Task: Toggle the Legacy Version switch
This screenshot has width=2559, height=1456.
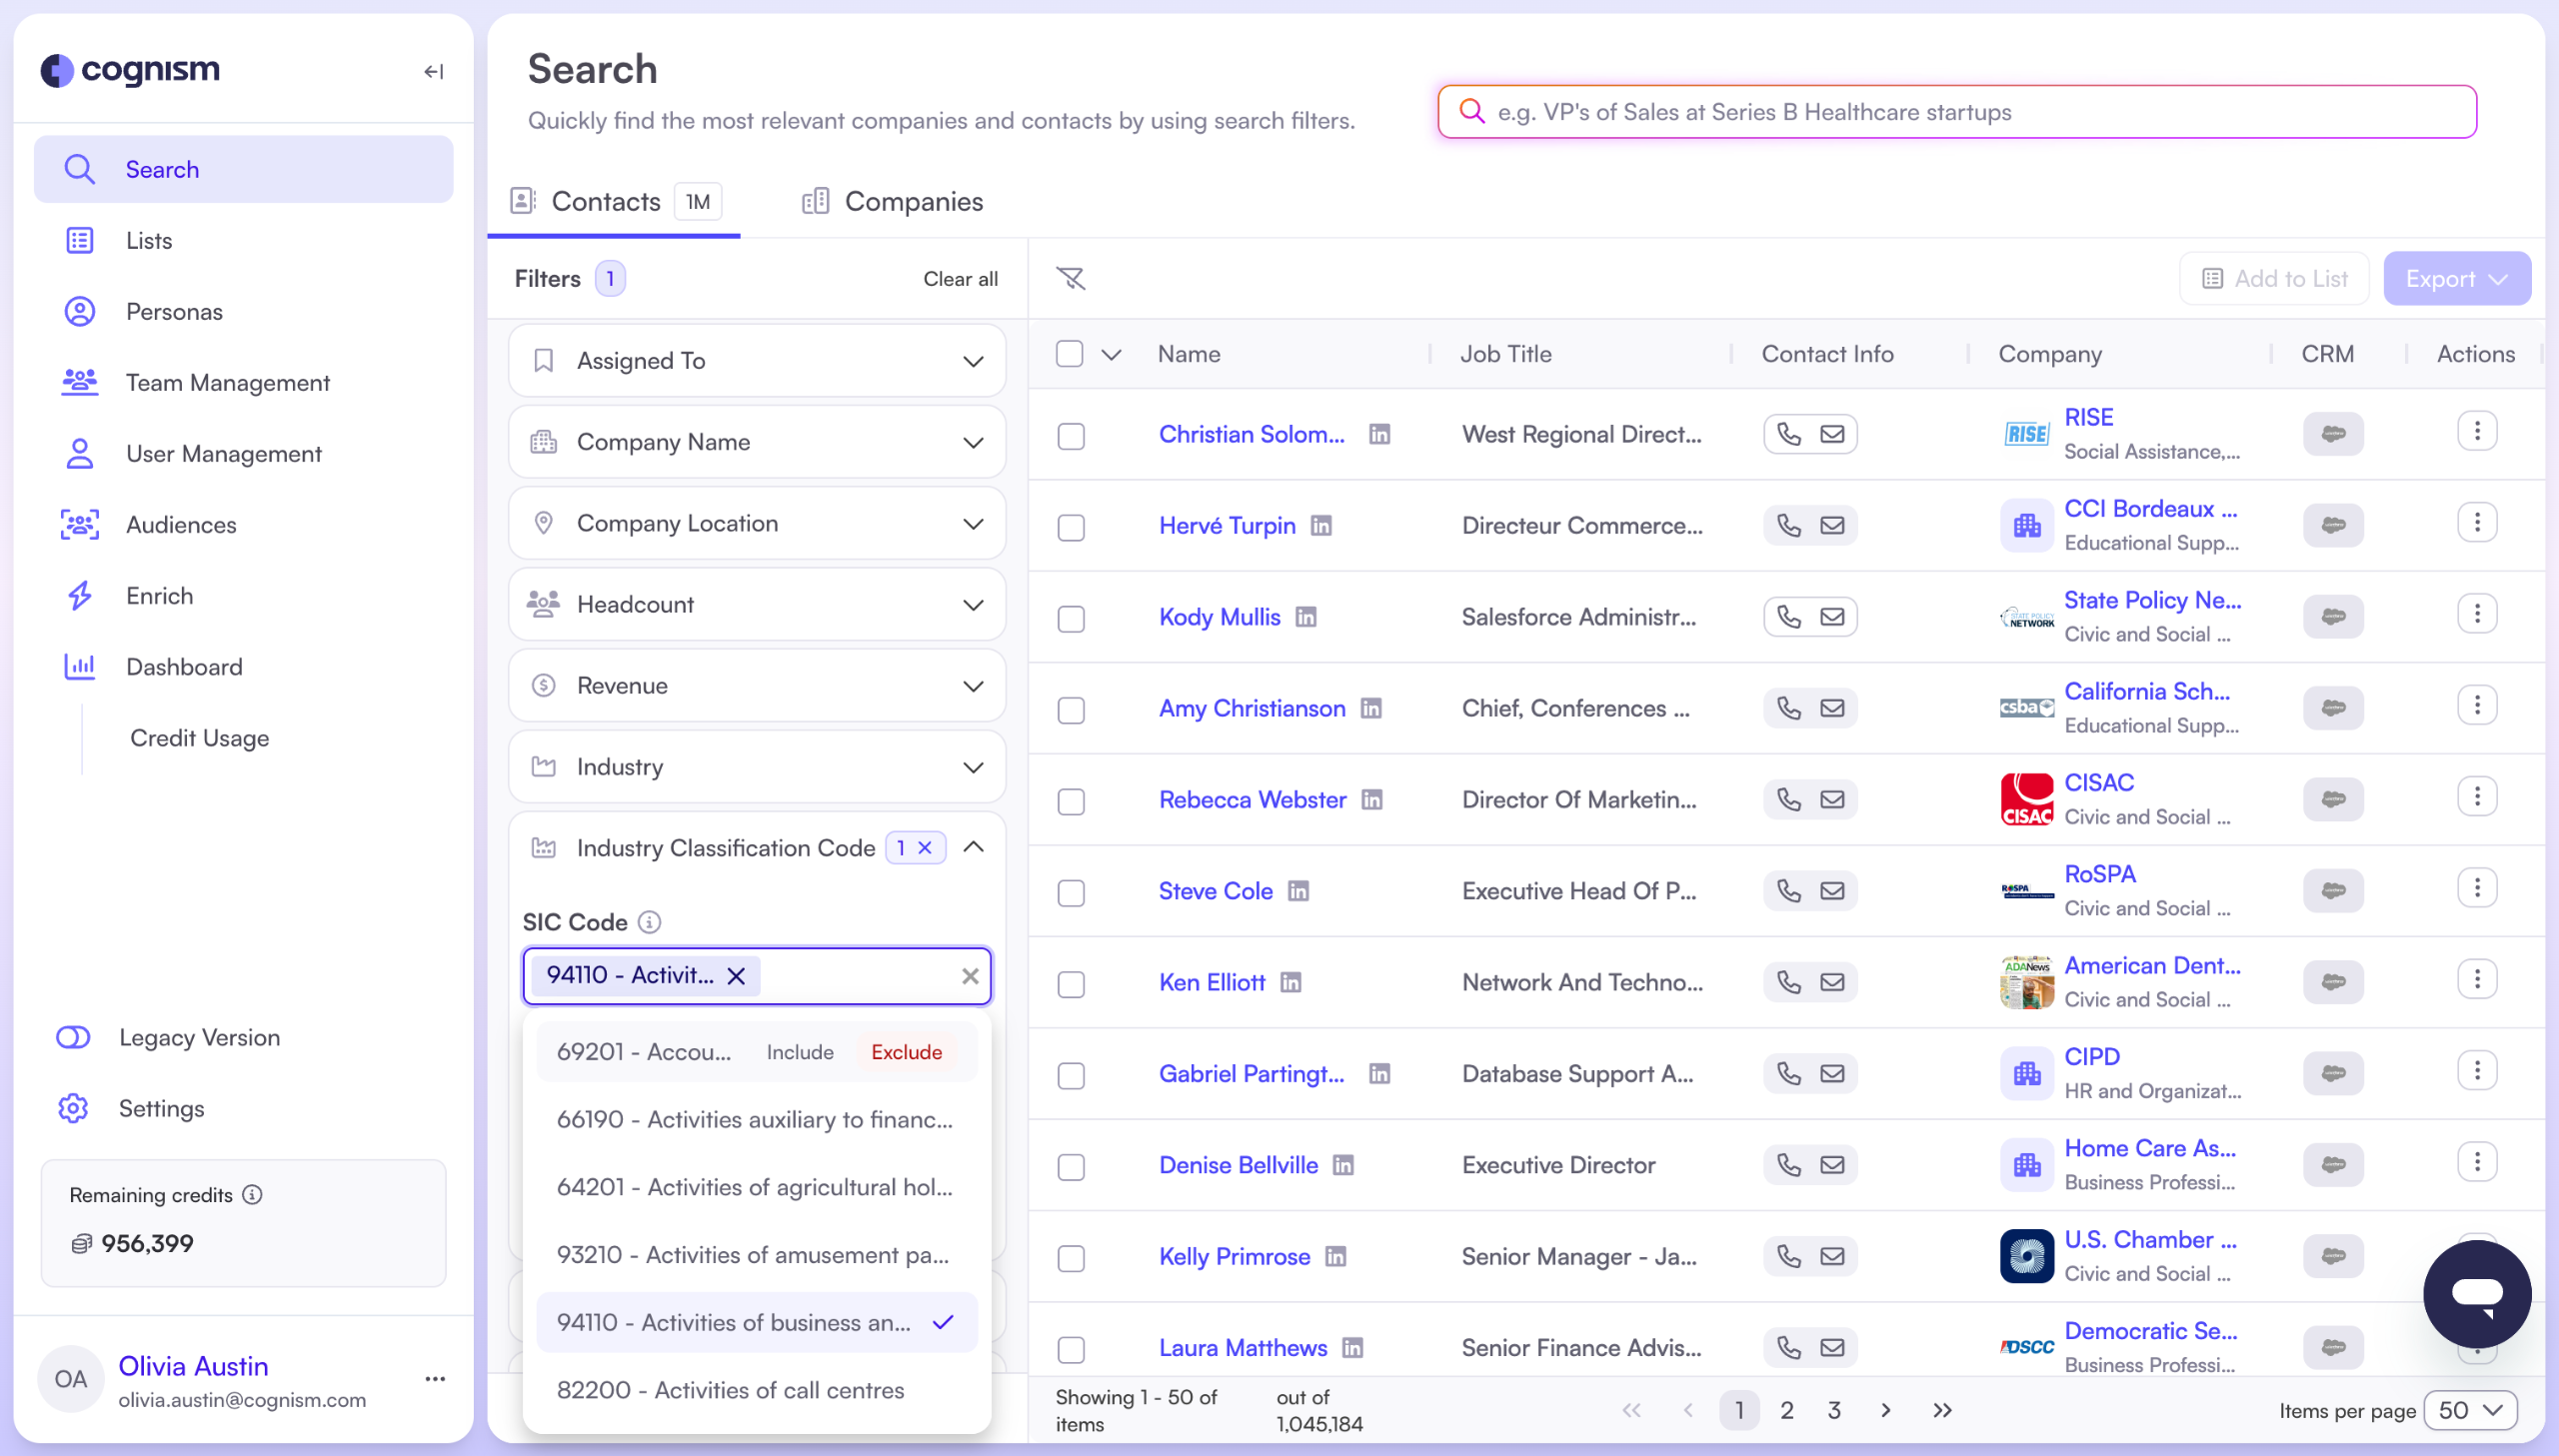Action: 73,1037
